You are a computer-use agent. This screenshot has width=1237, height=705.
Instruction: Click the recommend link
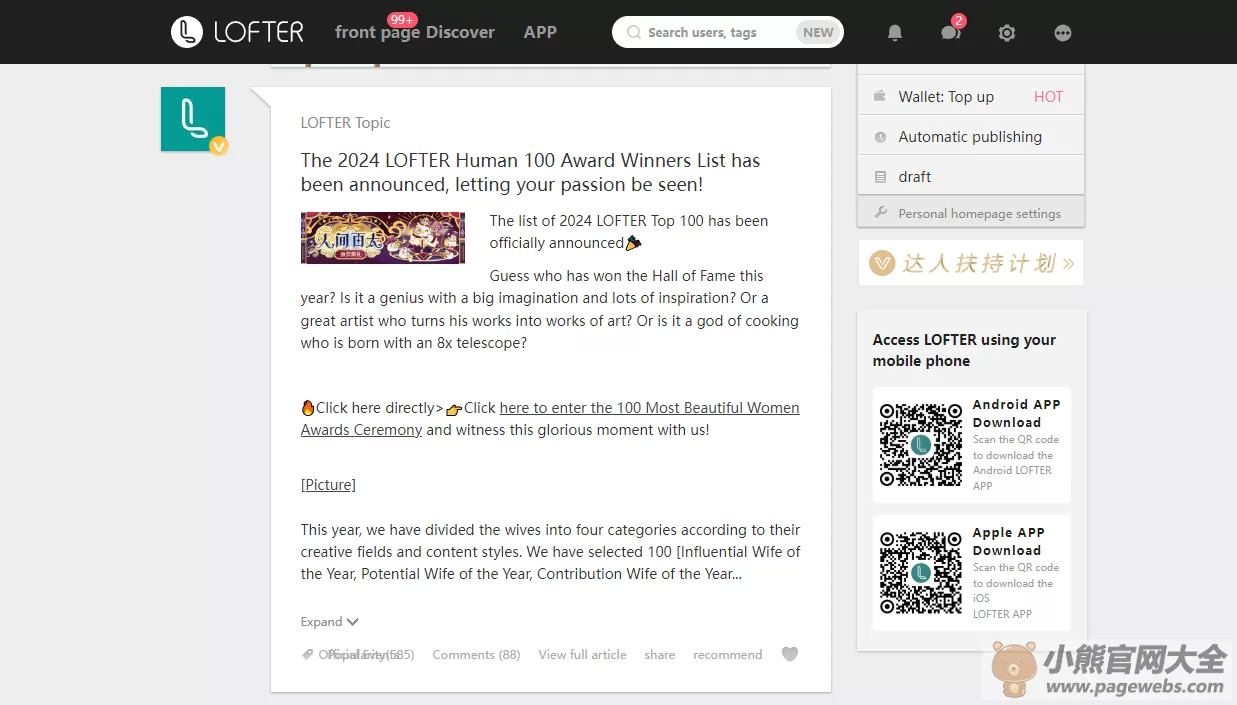tap(727, 655)
